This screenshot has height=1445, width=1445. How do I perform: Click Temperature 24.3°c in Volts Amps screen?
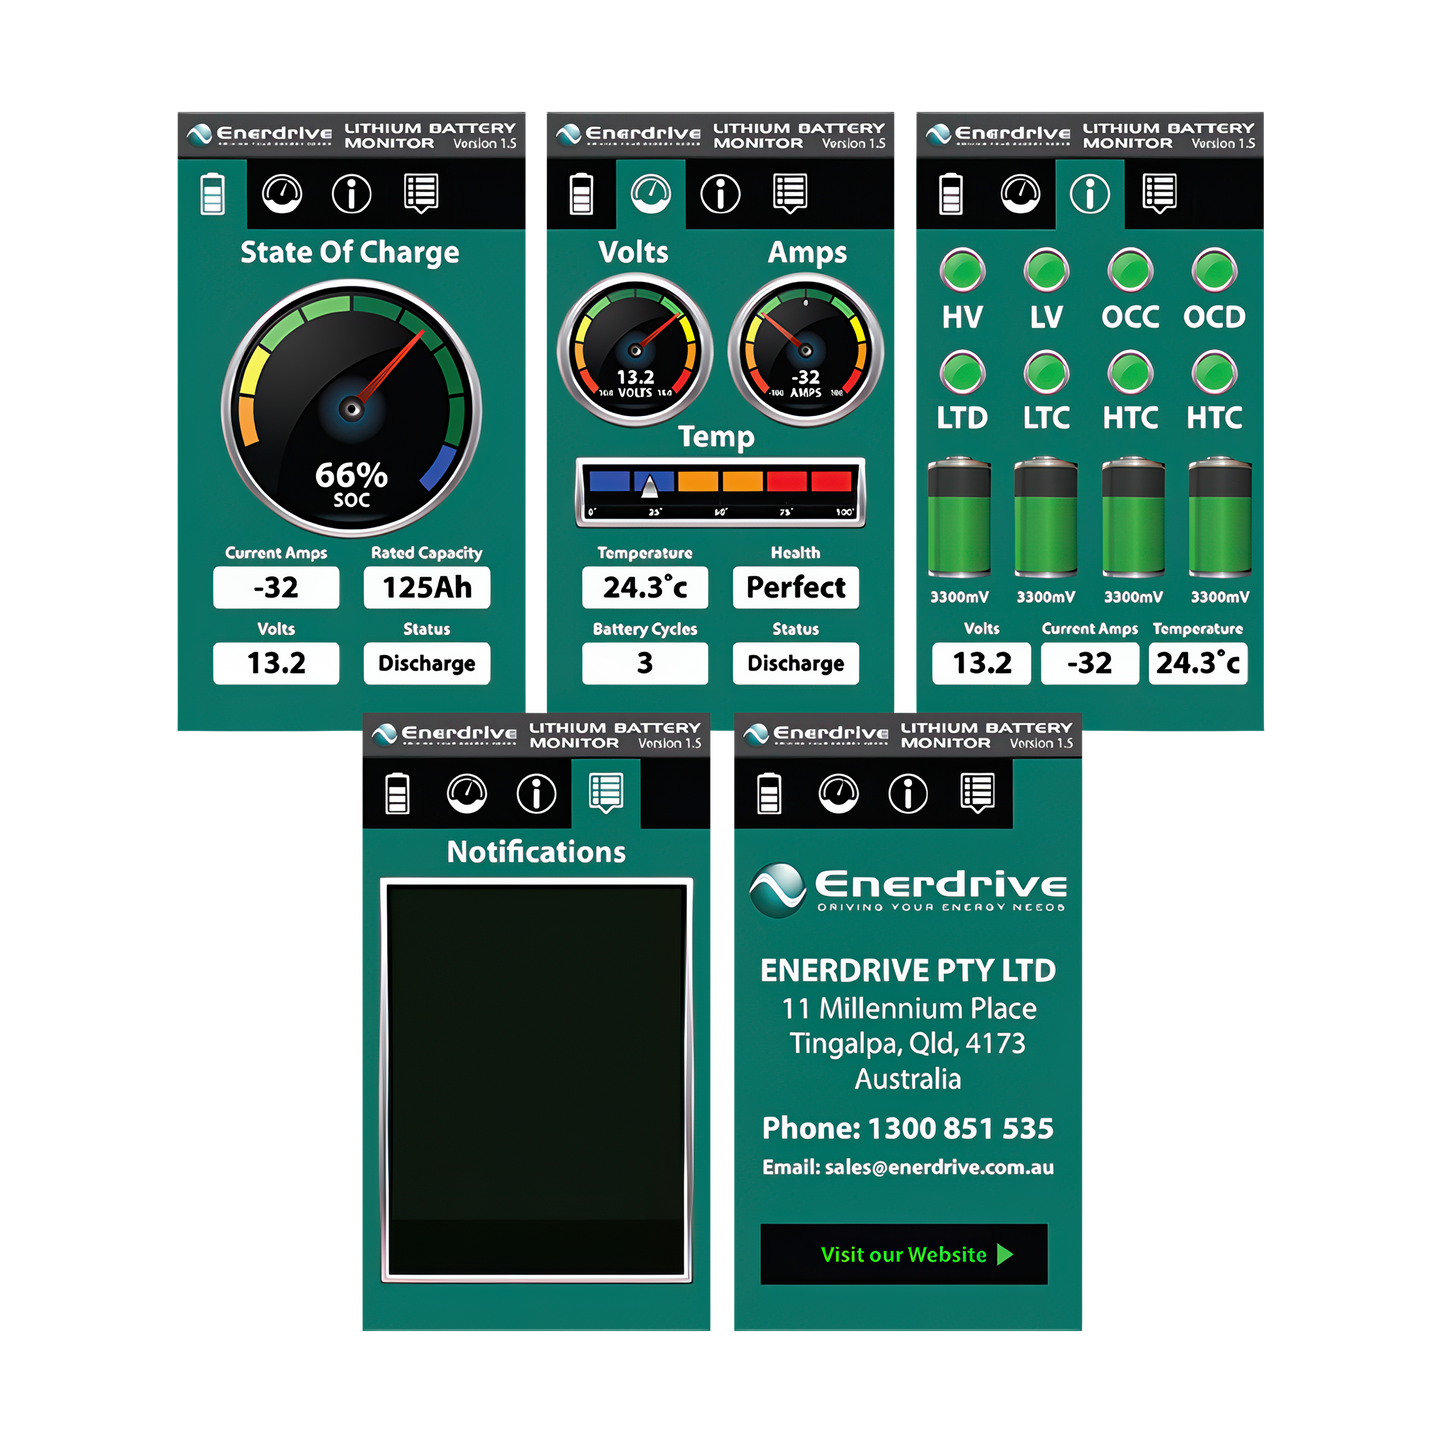pos(645,587)
